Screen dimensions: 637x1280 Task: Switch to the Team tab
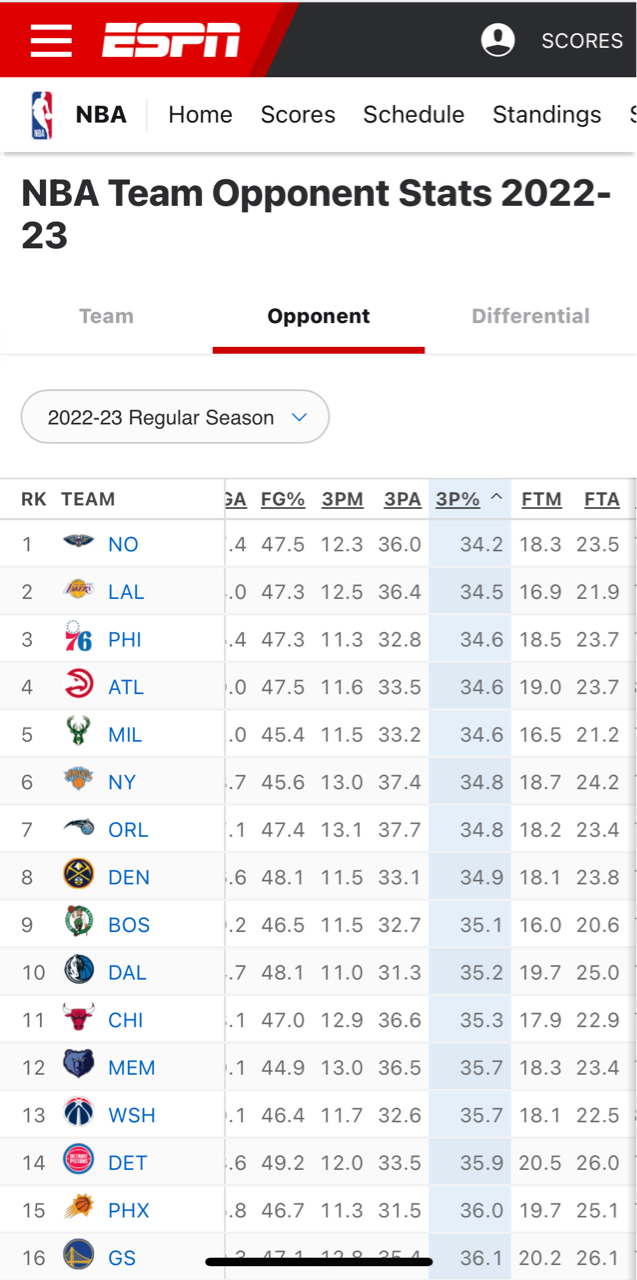pyautogui.click(x=106, y=316)
